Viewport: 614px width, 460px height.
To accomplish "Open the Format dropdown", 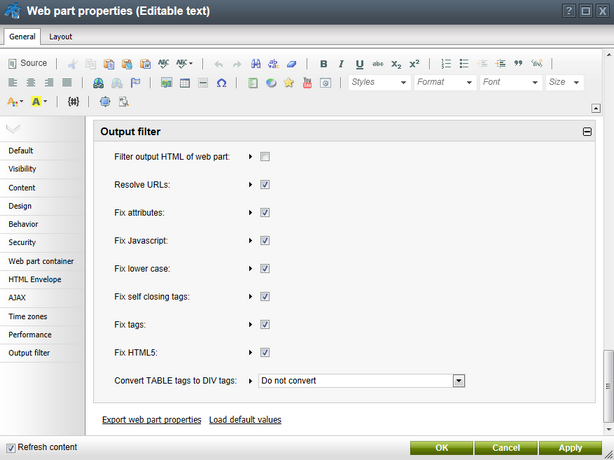I will pos(445,82).
